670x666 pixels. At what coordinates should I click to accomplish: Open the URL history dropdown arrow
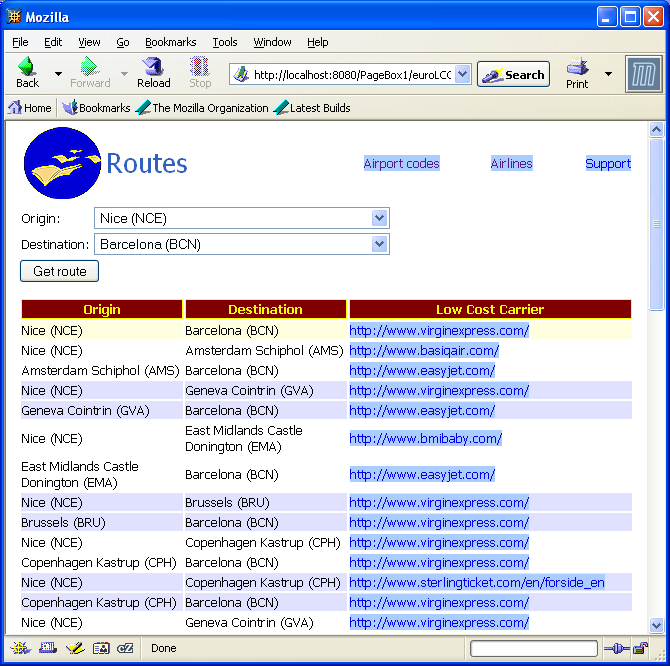tap(462, 75)
